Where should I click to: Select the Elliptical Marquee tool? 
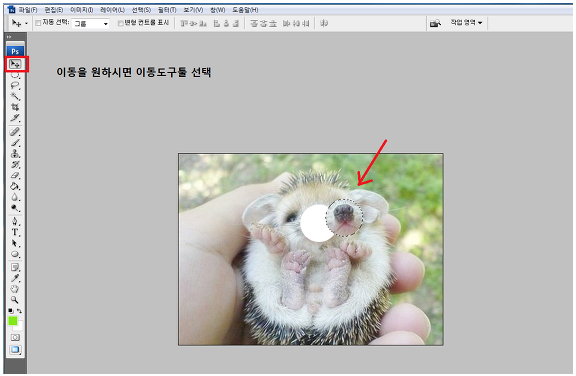15,75
